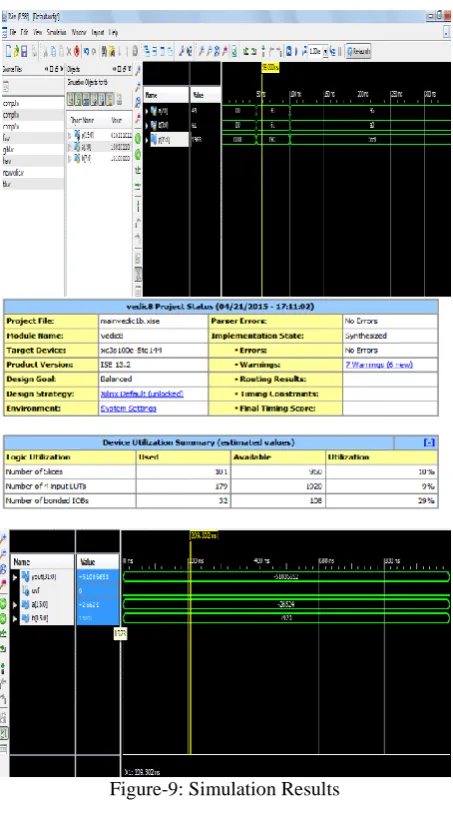The image size is (453, 819).
Task: Open the System Settings link
Action: pos(128,408)
